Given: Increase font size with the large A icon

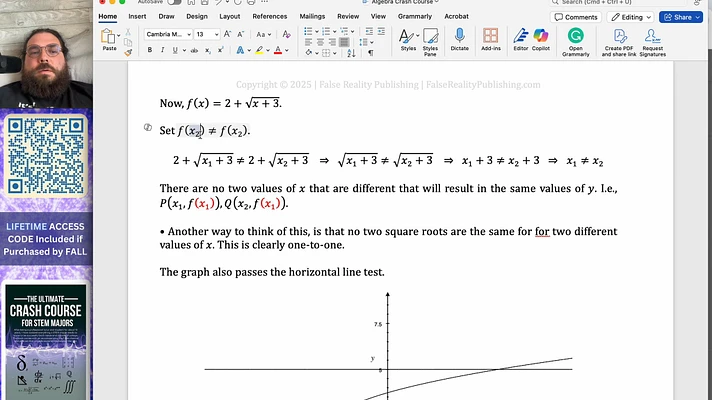Looking at the screenshot, I should (227, 34).
